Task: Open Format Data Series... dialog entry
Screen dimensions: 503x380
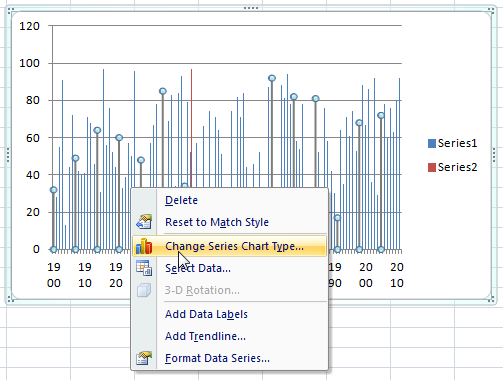Action: coord(217,358)
